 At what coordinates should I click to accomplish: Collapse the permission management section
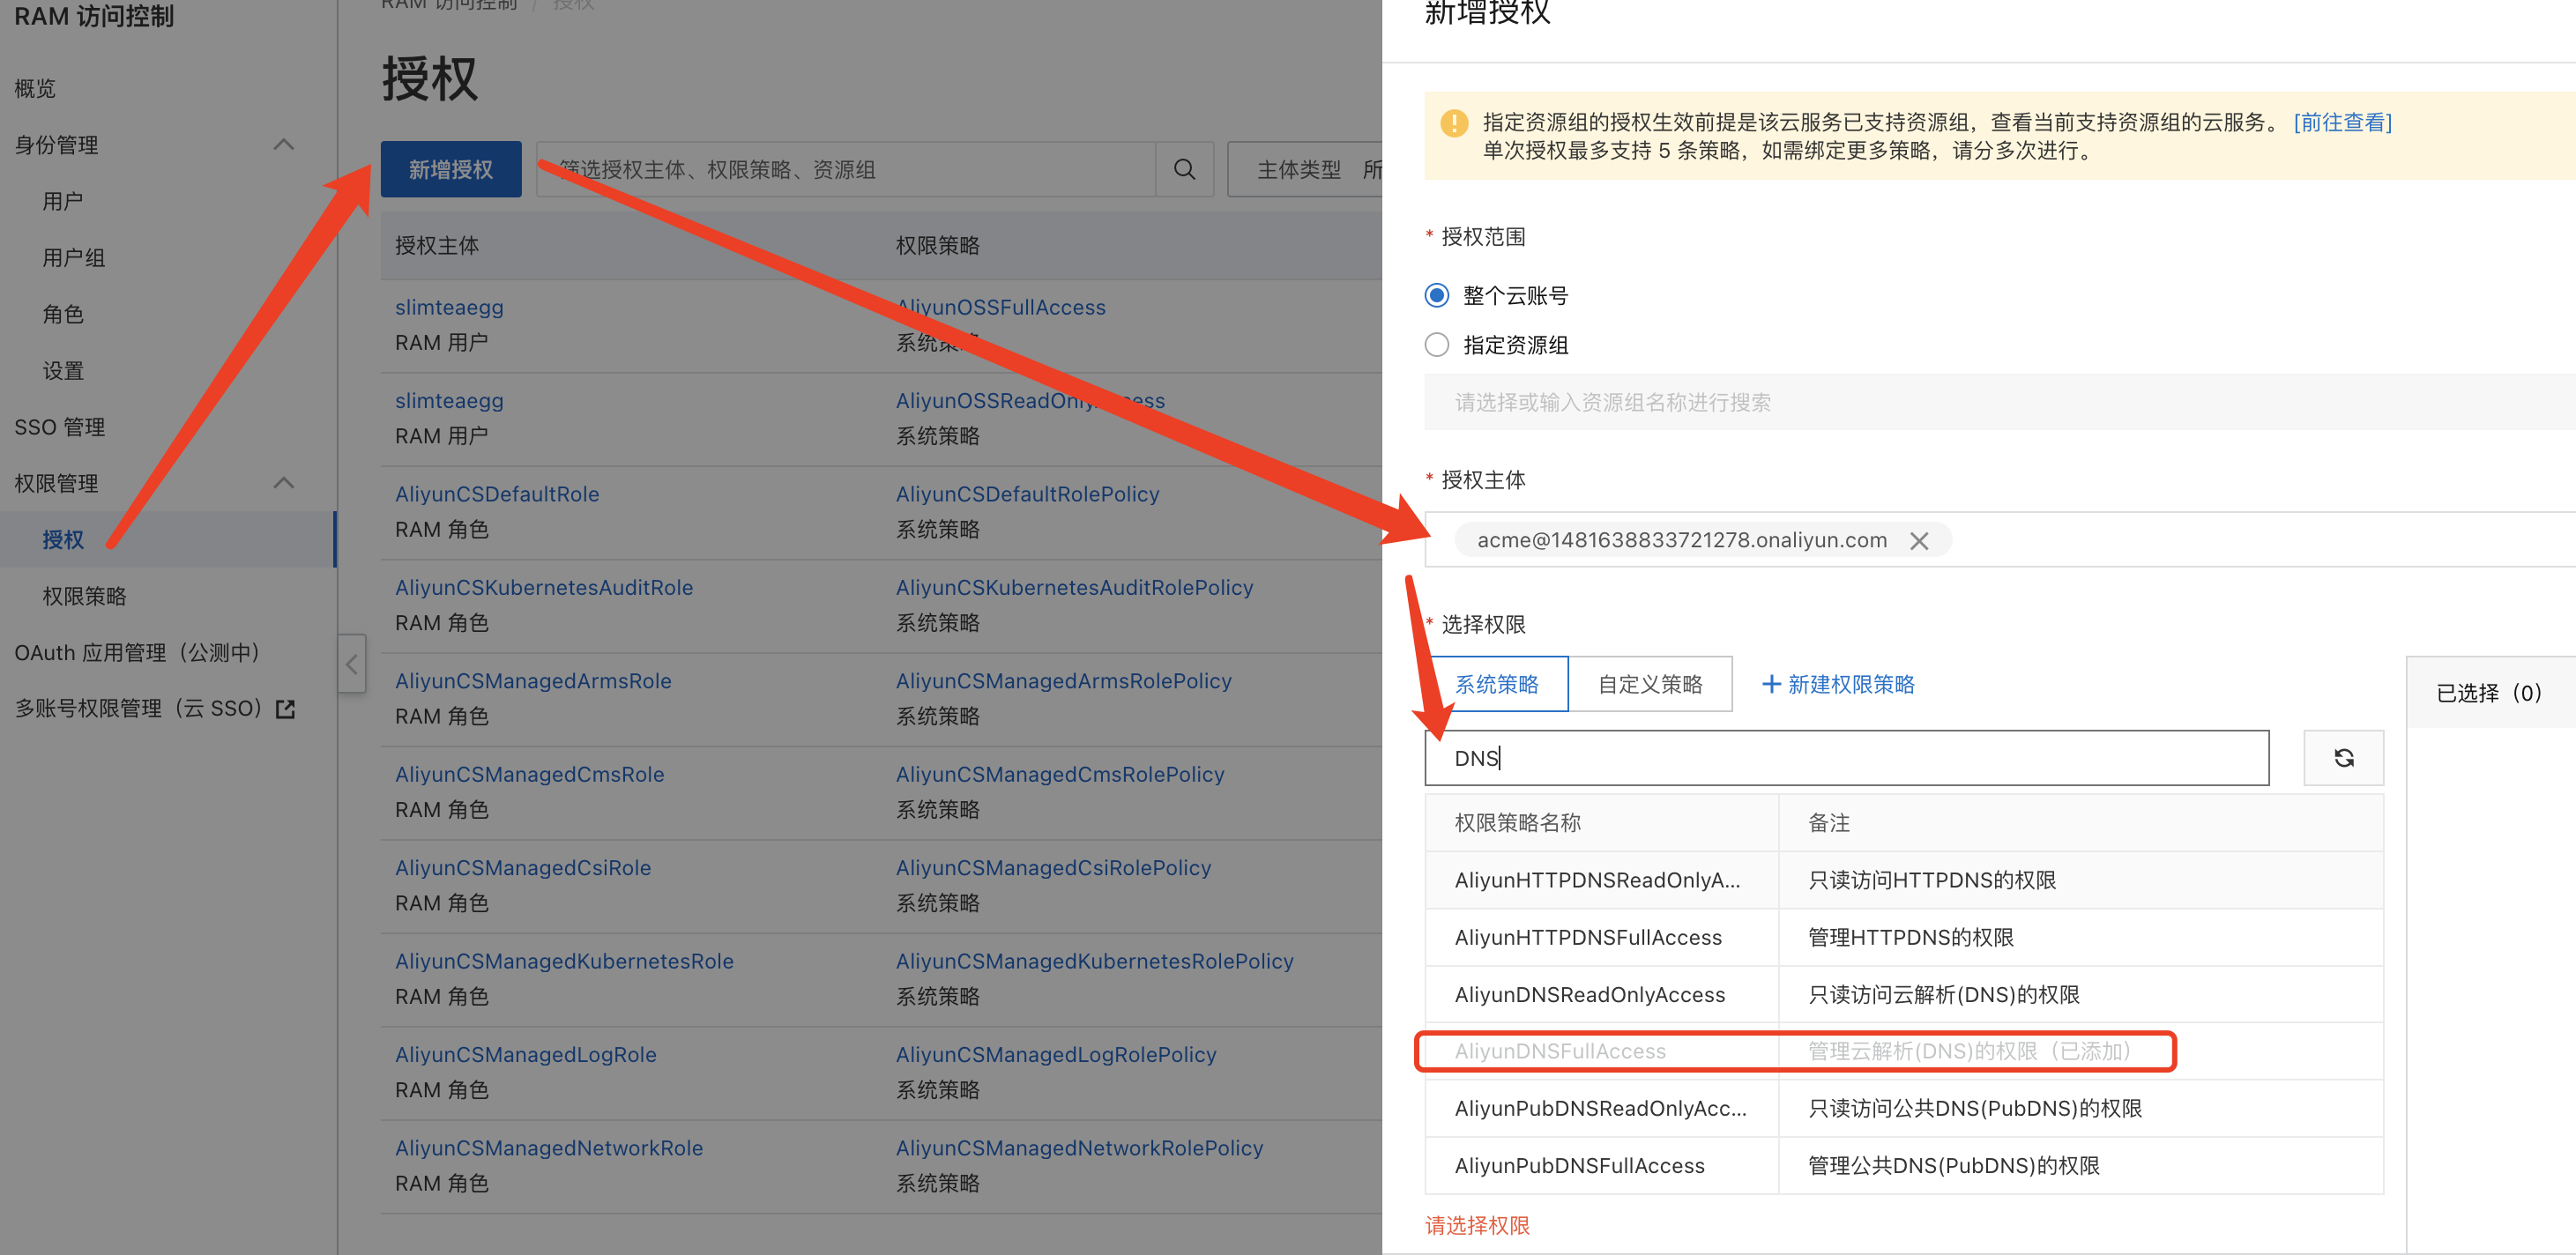coord(284,483)
